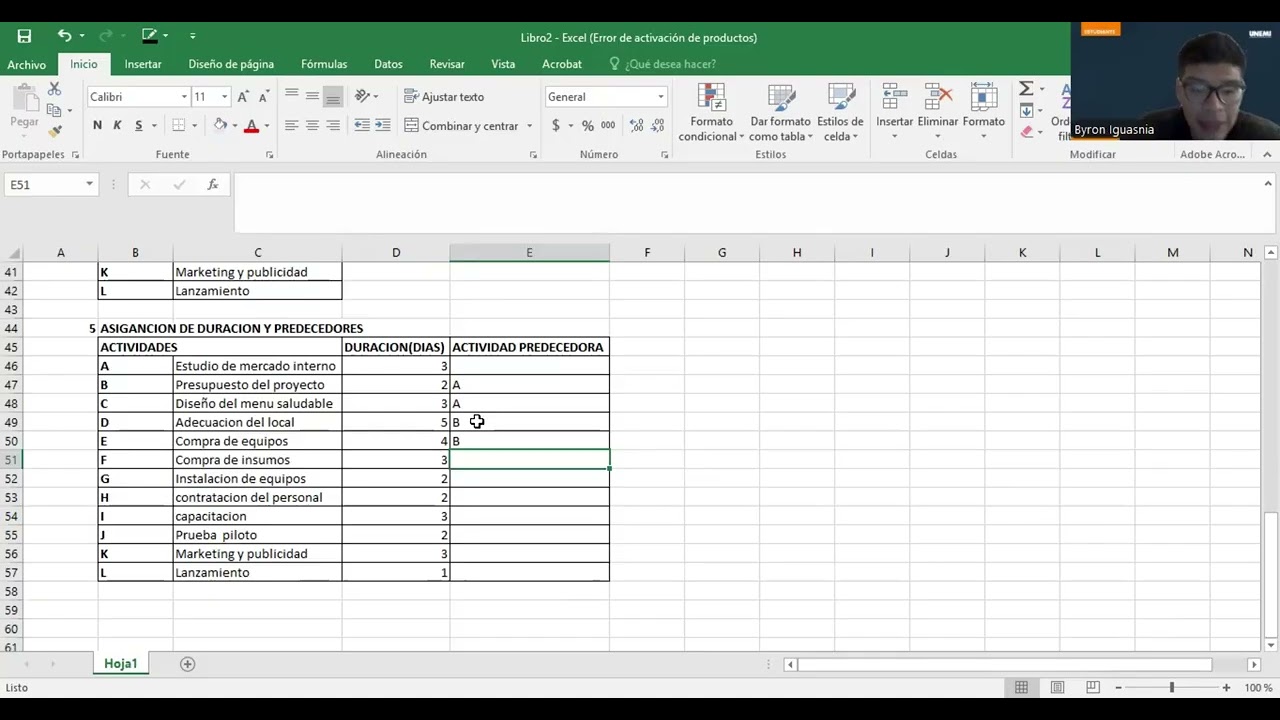Select the Hoja1 sheet tab
The image size is (1280, 720).
pyautogui.click(x=121, y=664)
